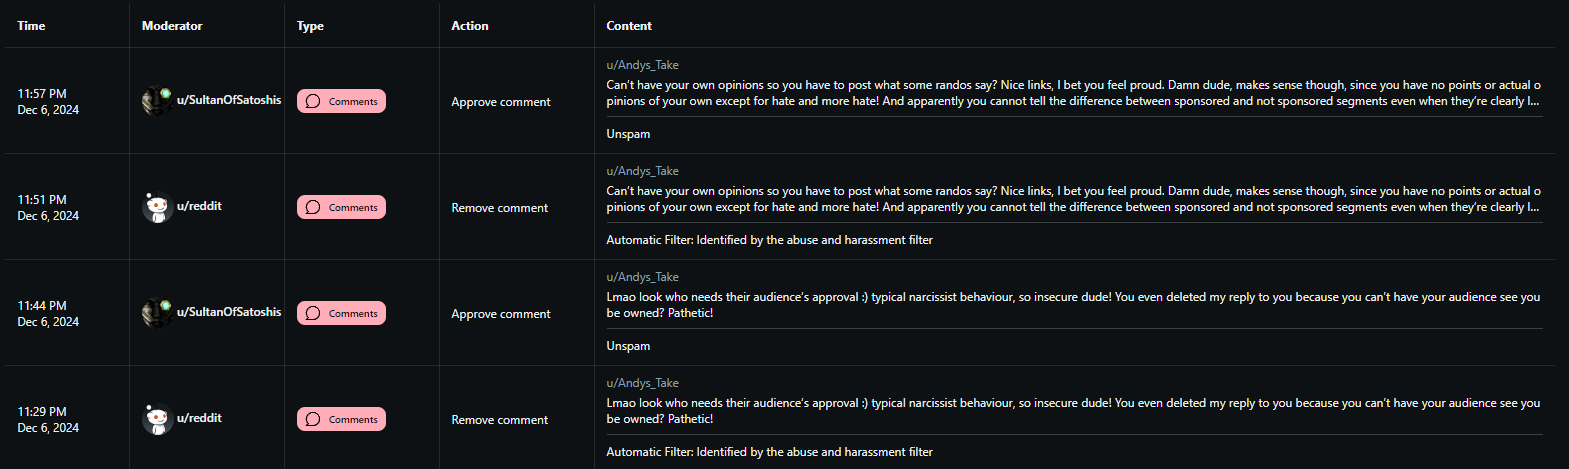Click reddit snoo avatar in 11:29 PM row
Viewport: 1569px width, 469px height.
pyautogui.click(x=157, y=419)
